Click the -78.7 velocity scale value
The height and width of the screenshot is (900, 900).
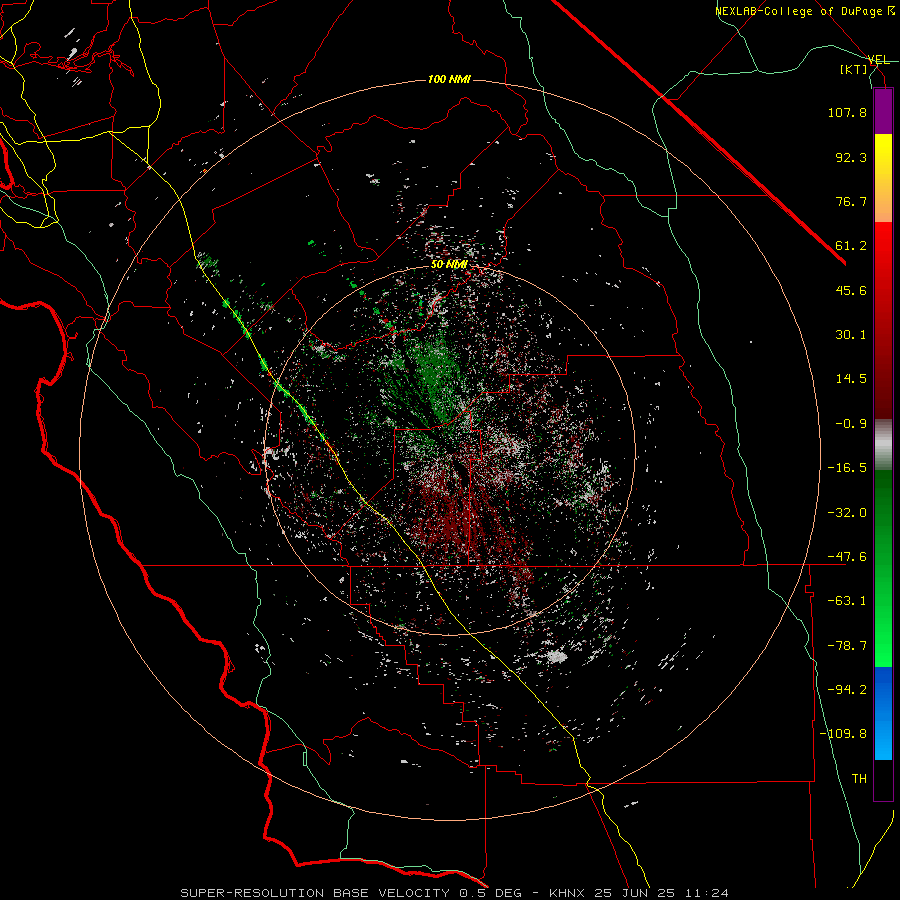847,646
